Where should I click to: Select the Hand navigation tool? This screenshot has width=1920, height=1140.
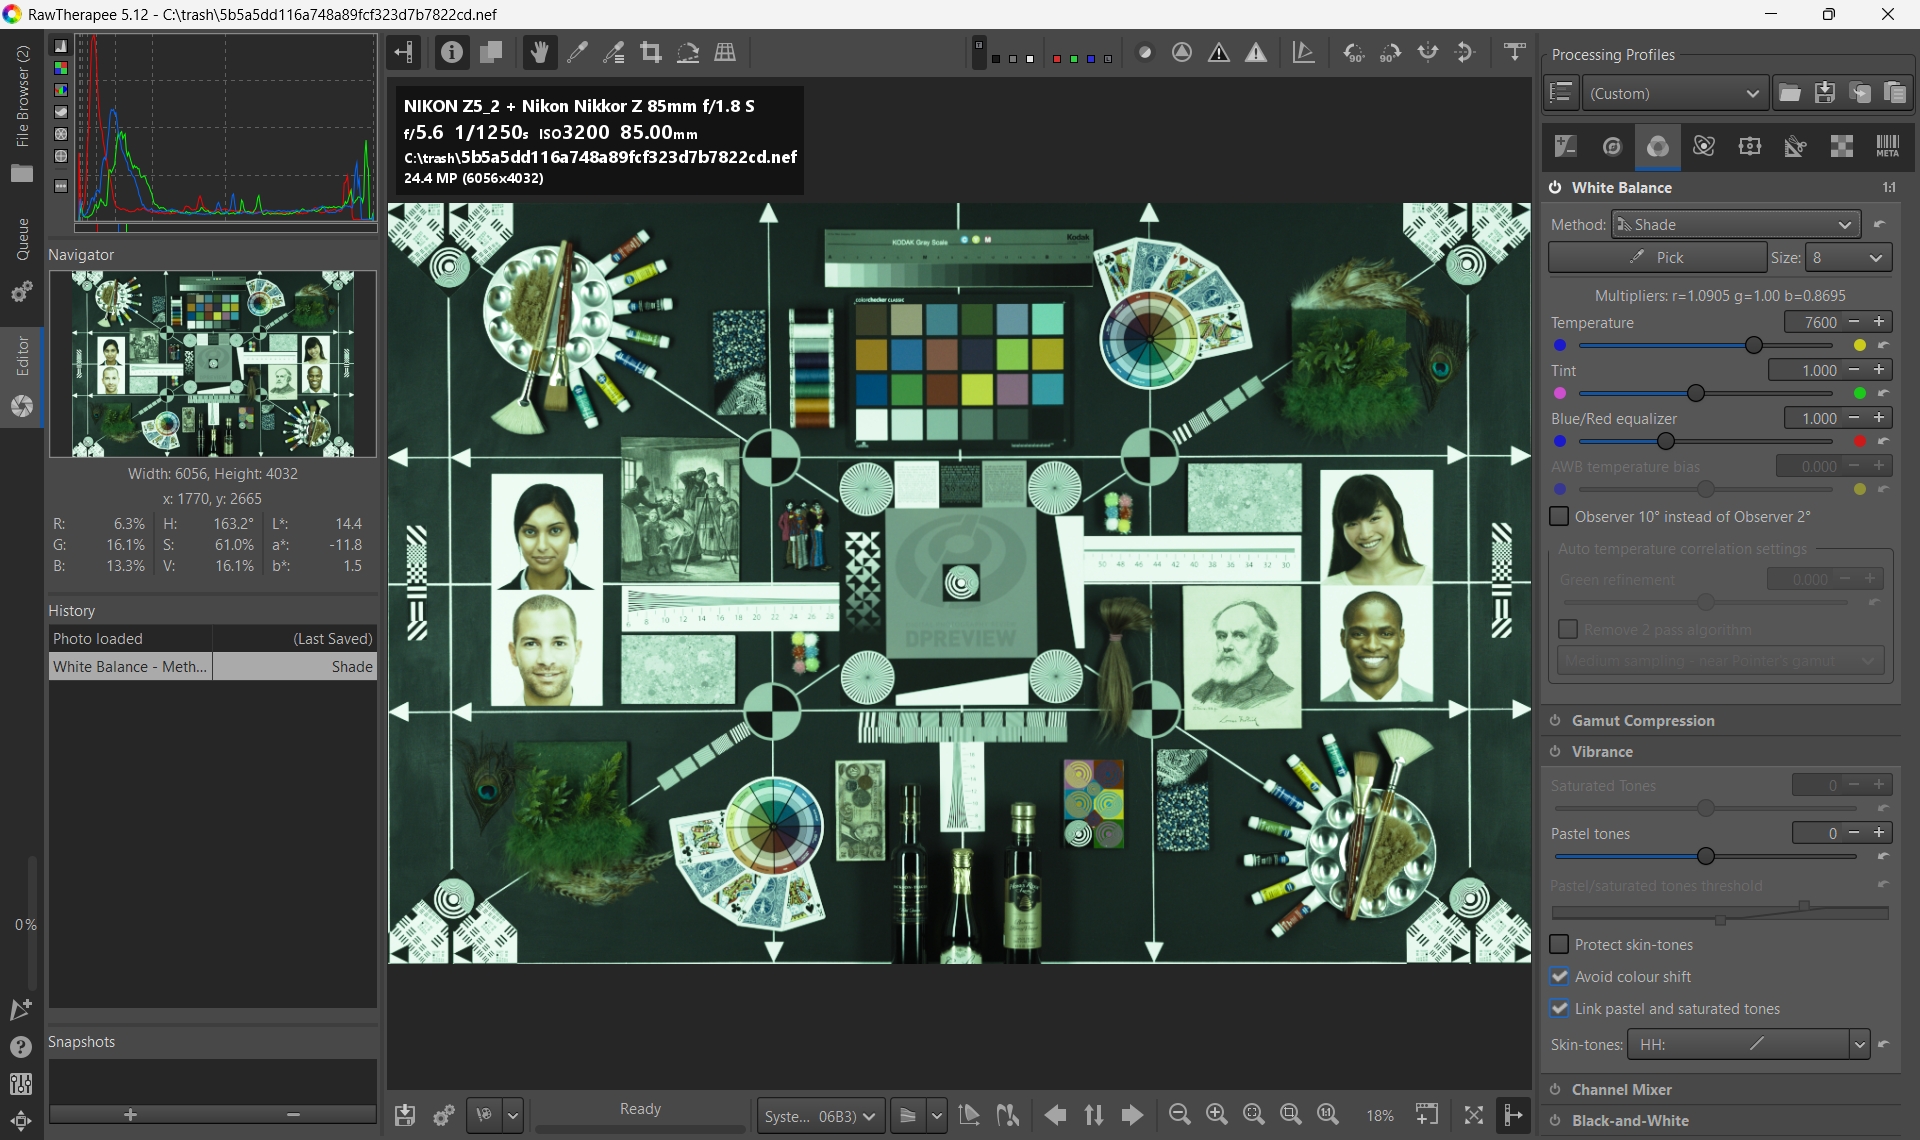[539, 52]
